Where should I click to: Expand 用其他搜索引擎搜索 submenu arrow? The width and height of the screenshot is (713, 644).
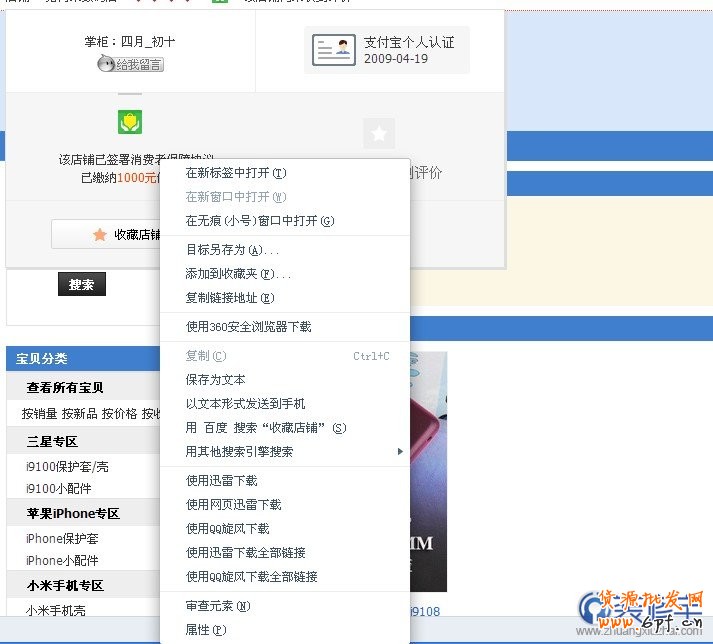click(x=400, y=452)
